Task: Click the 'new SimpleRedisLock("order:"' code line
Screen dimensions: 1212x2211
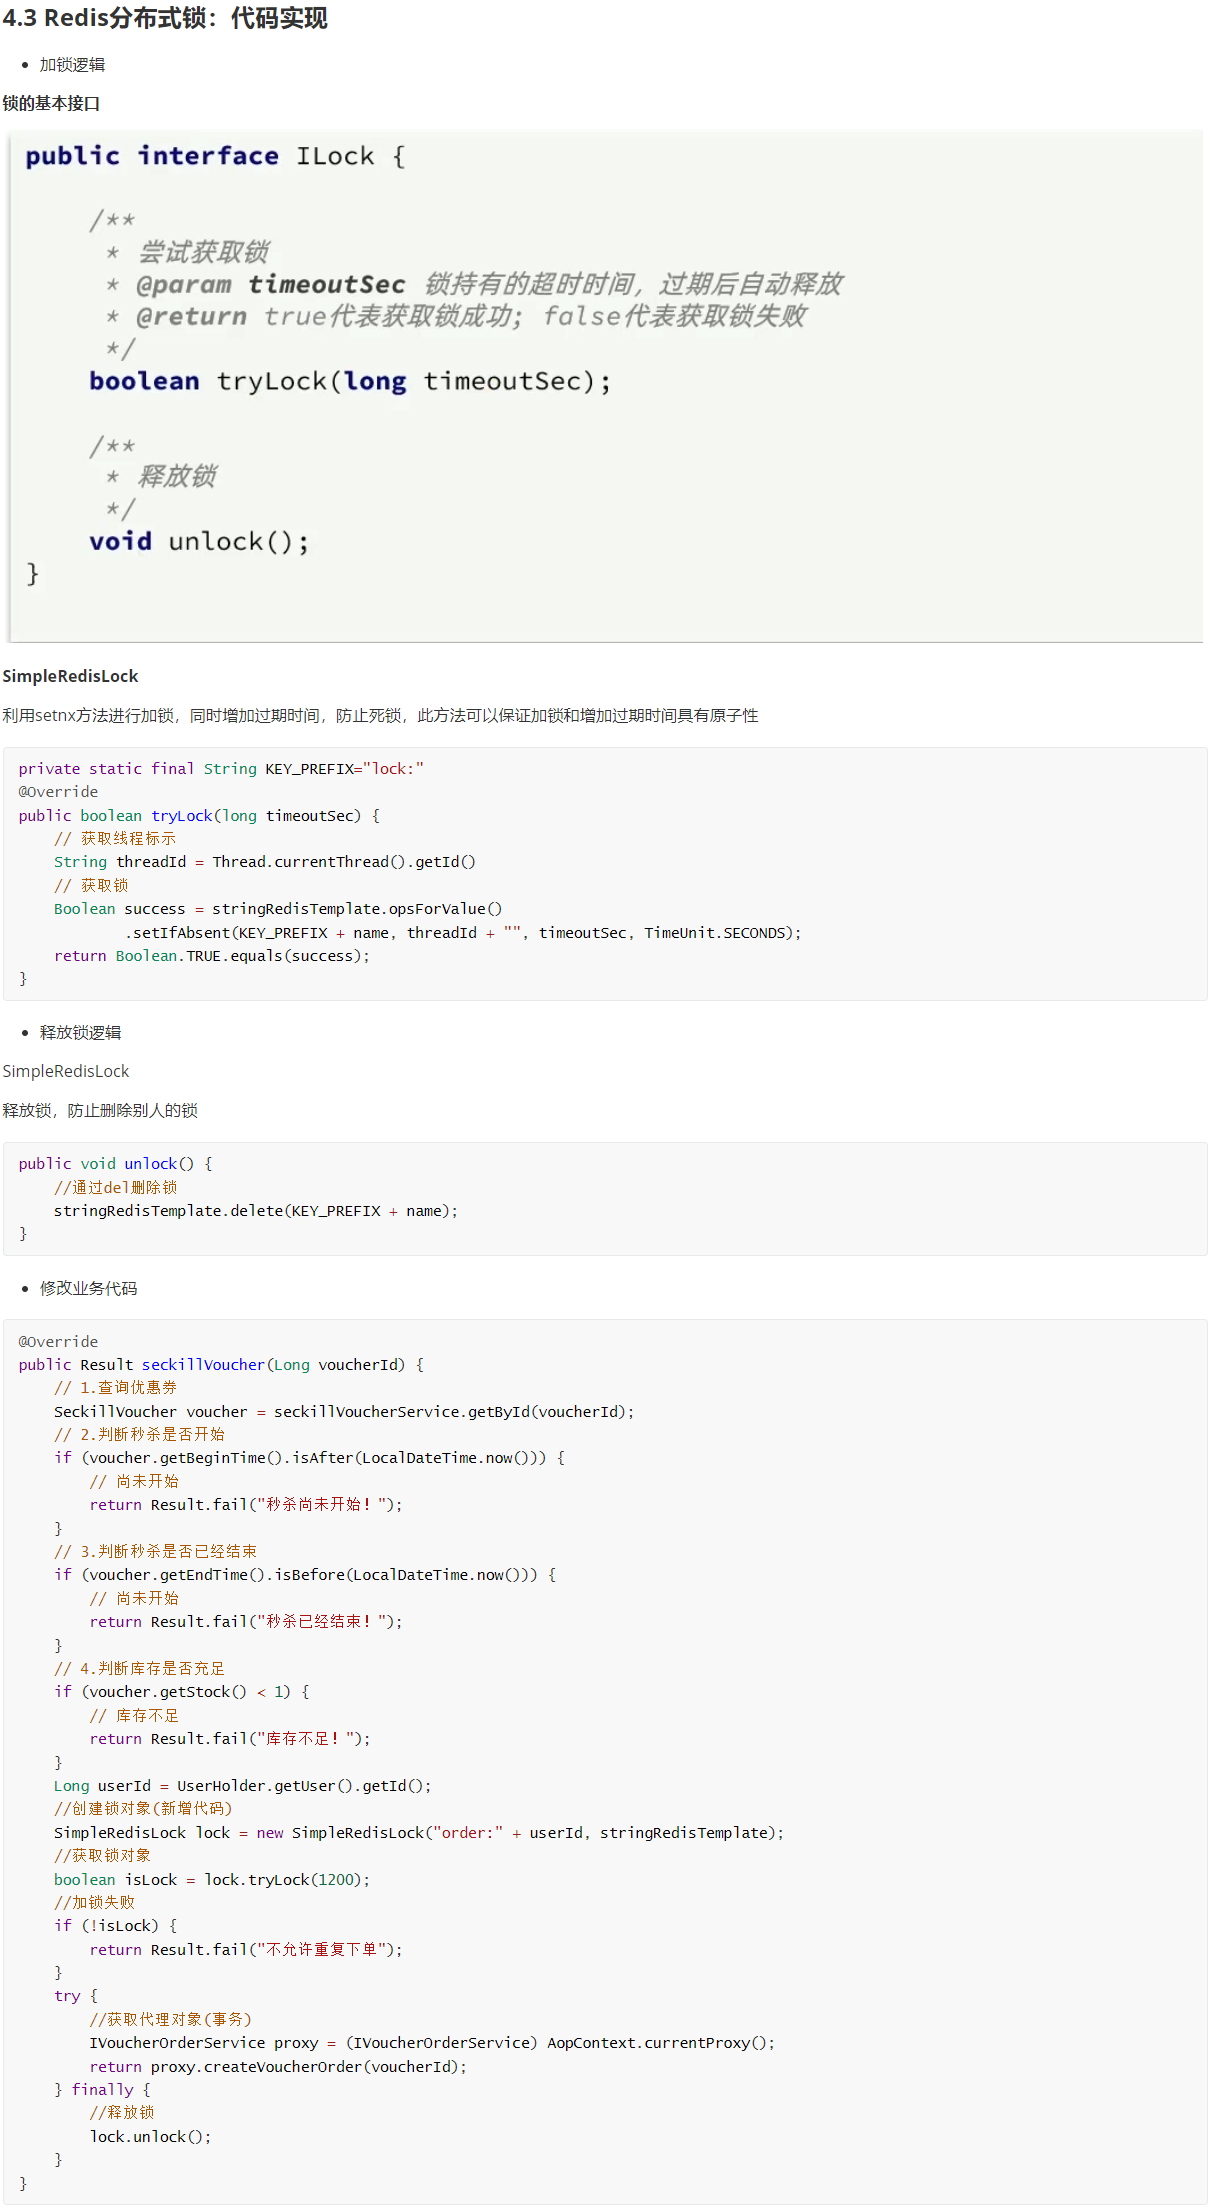Action: [418, 1833]
